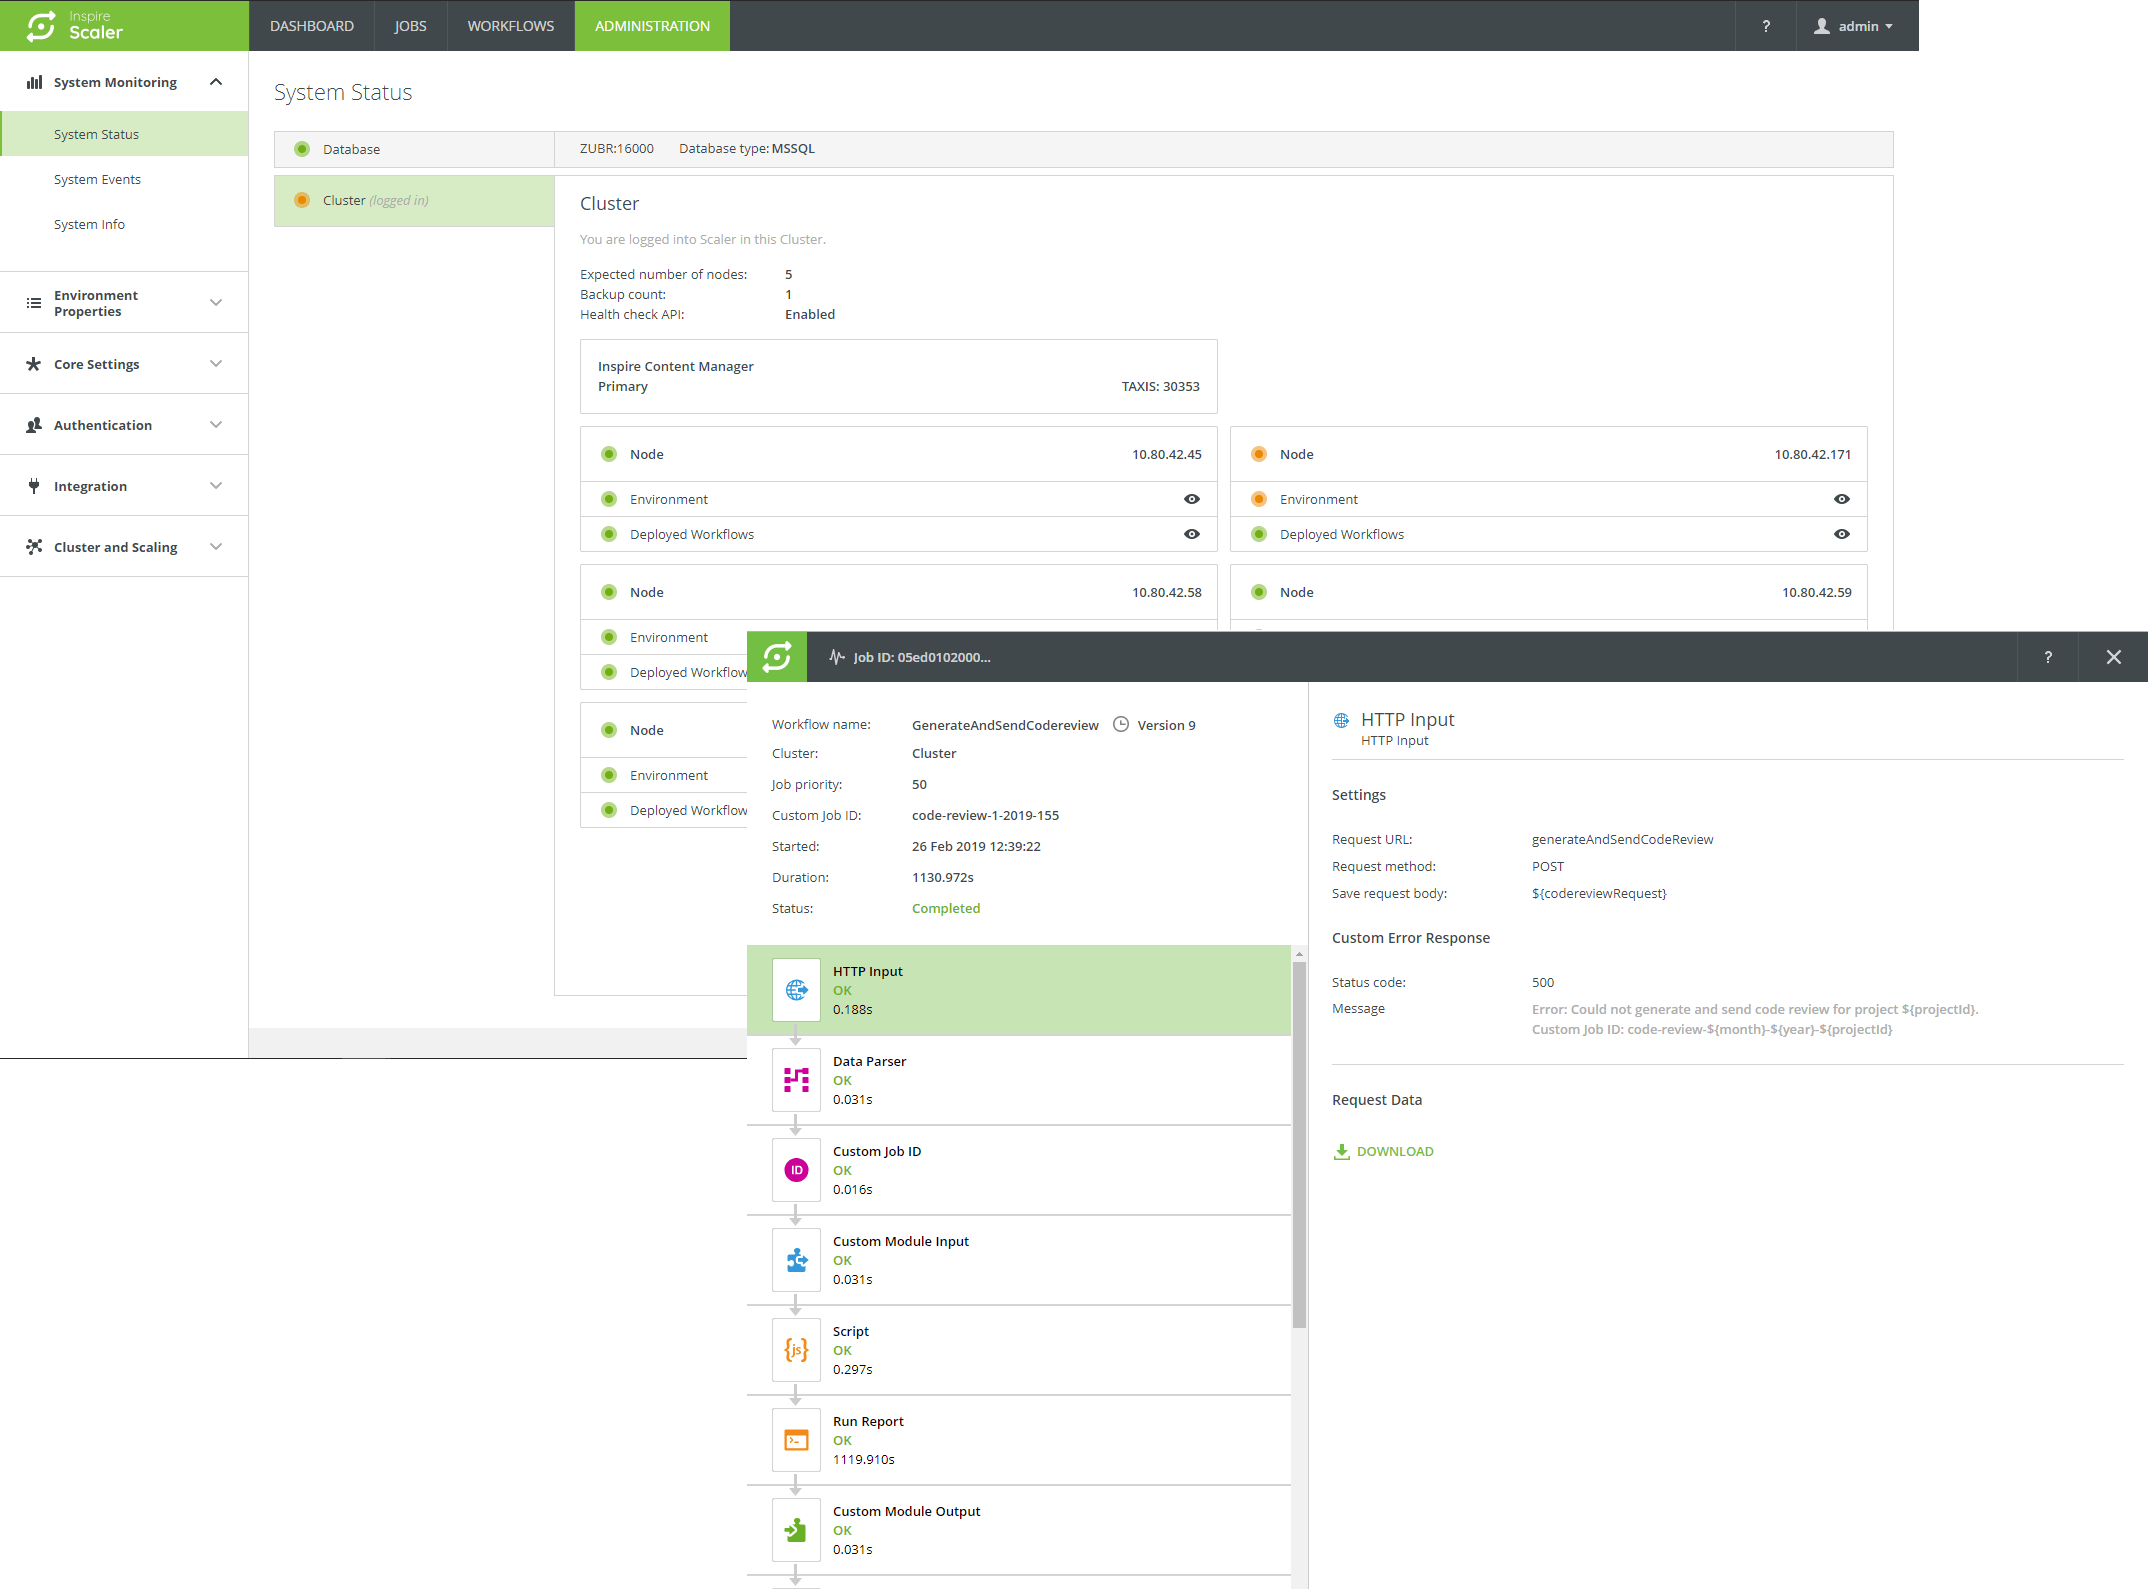Screen dimensions: 2148x1589
Task: Click Run Report step icon
Action: pos(796,1440)
